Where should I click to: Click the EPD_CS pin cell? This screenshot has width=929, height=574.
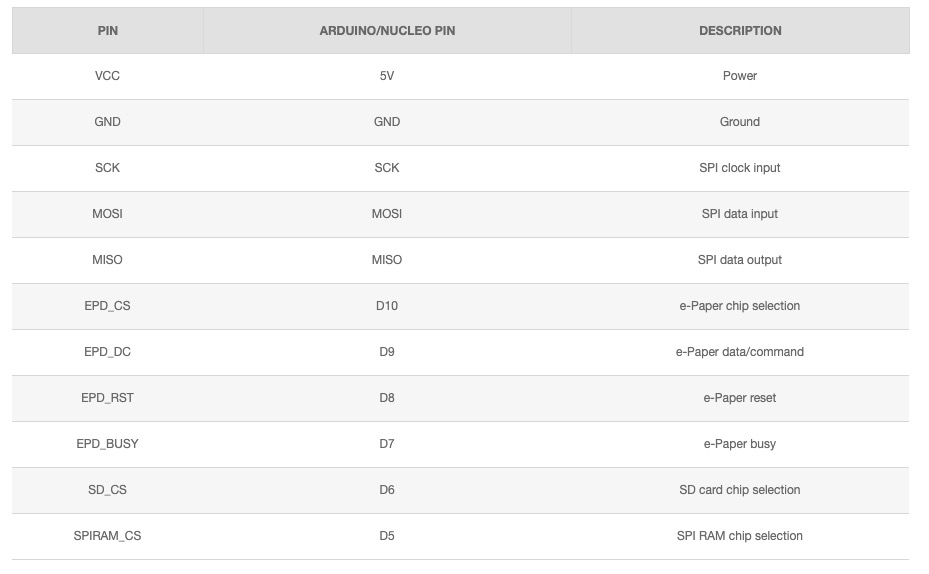pyautogui.click(x=108, y=306)
